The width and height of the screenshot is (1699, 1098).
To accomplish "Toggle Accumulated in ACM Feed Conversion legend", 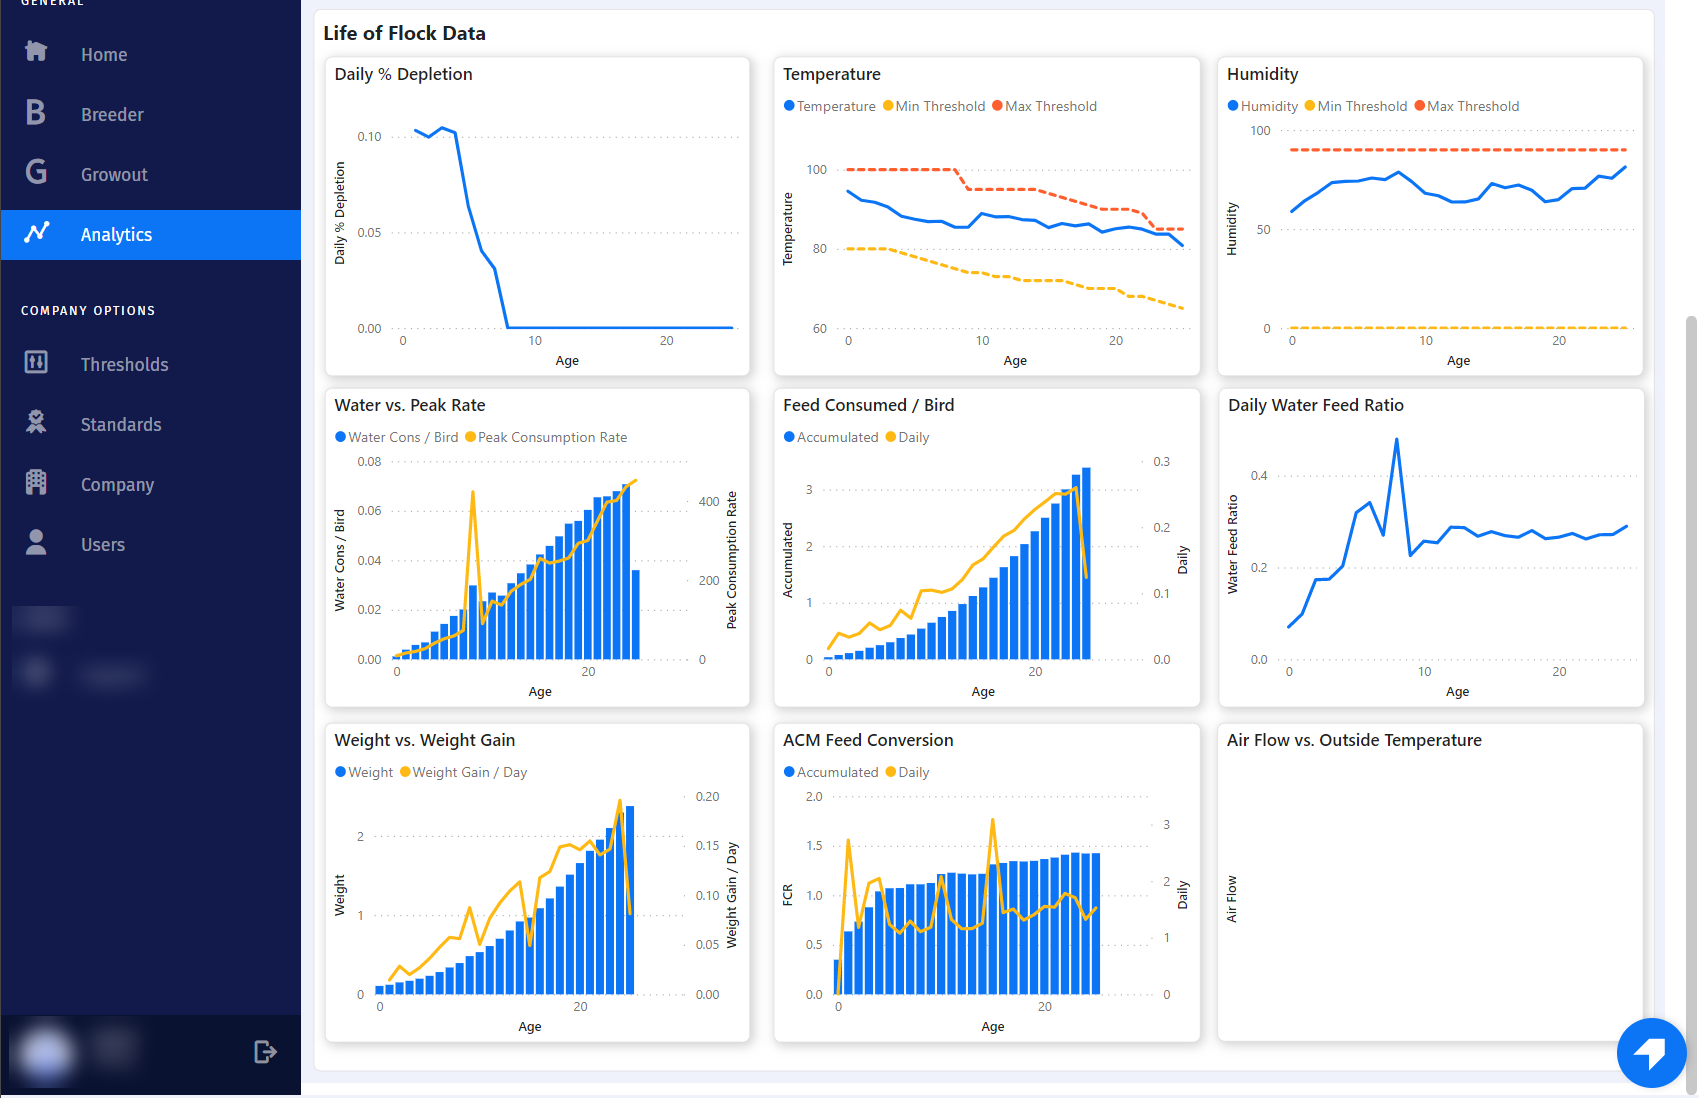I will pyautogui.click(x=831, y=772).
